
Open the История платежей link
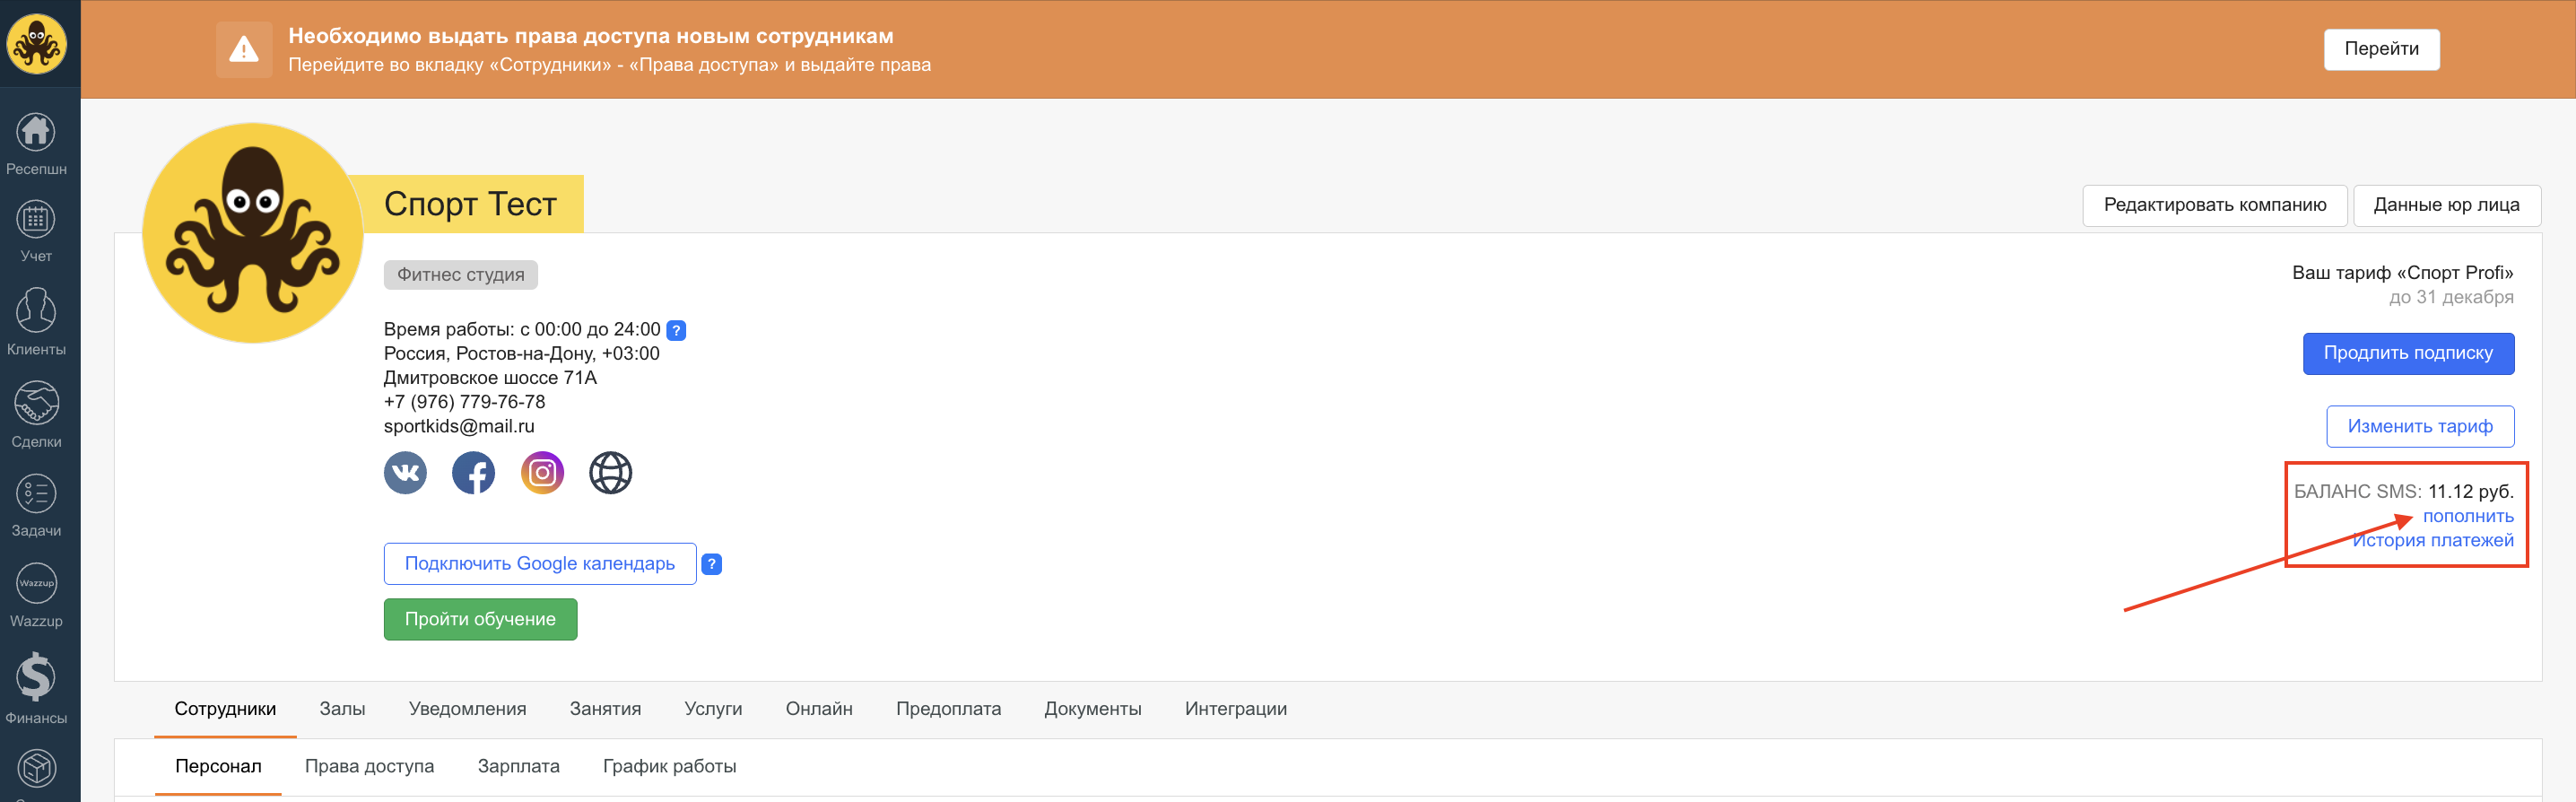(x=2432, y=540)
